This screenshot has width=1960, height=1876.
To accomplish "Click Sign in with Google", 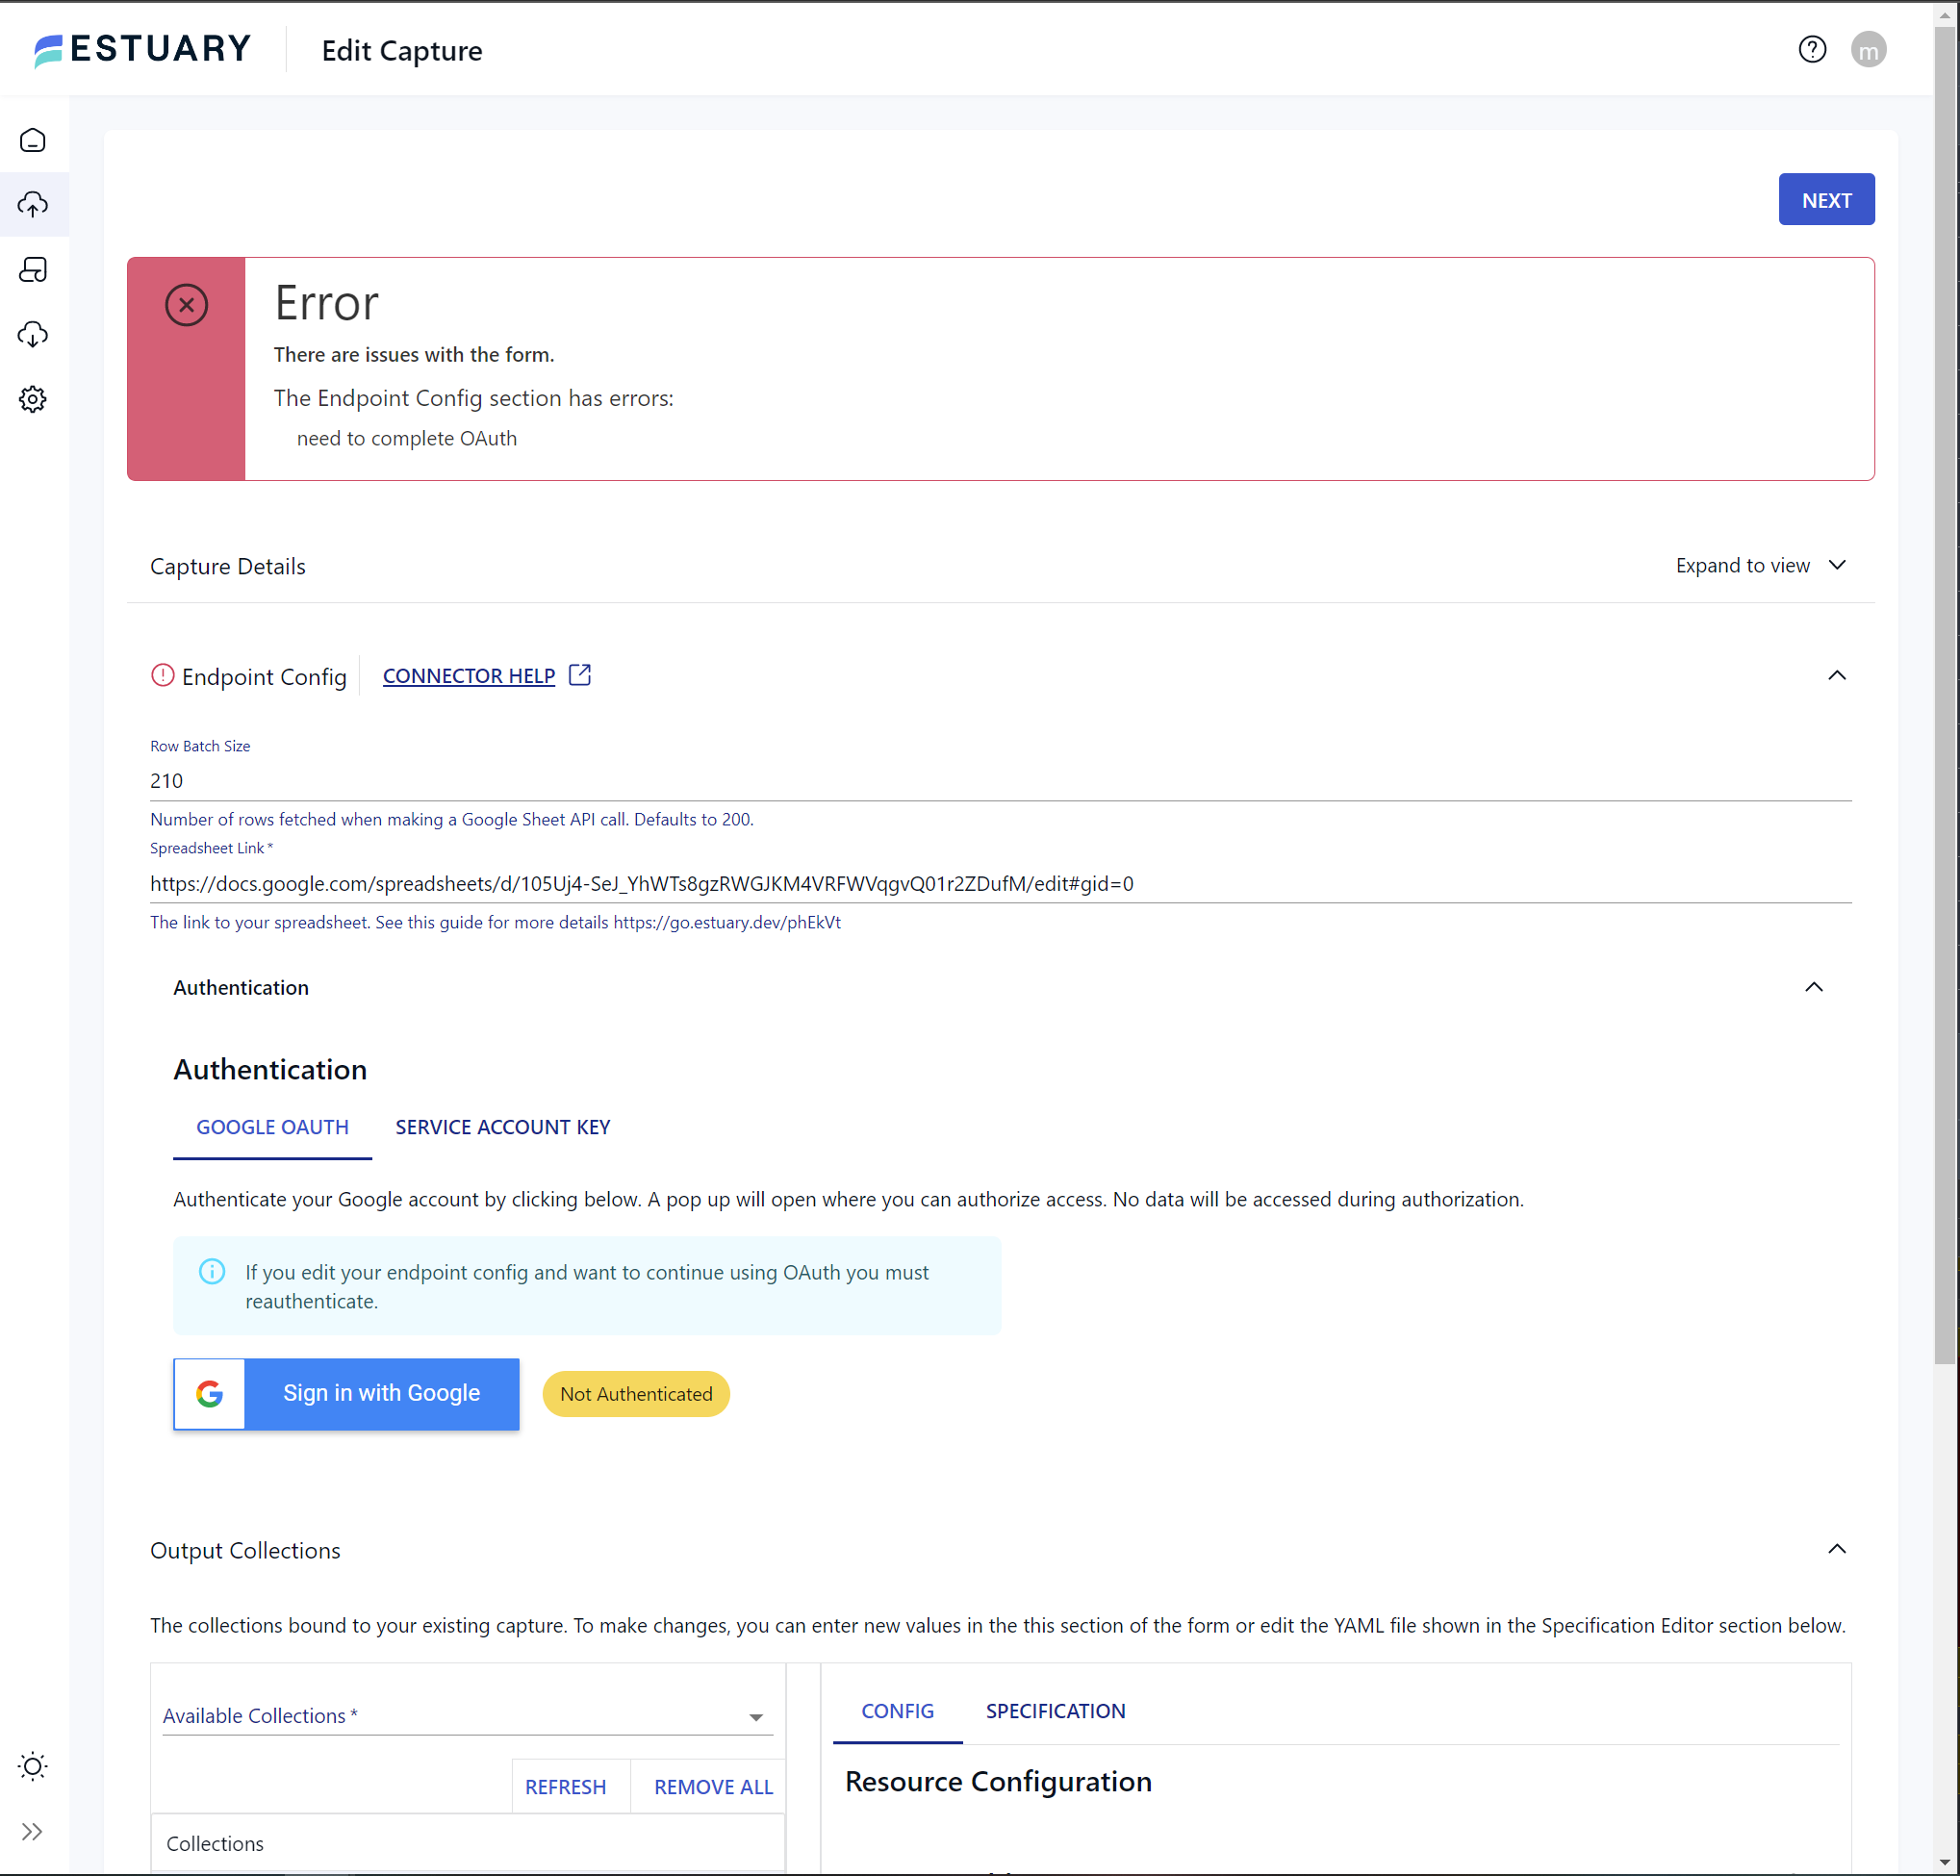I will (x=346, y=1394).
